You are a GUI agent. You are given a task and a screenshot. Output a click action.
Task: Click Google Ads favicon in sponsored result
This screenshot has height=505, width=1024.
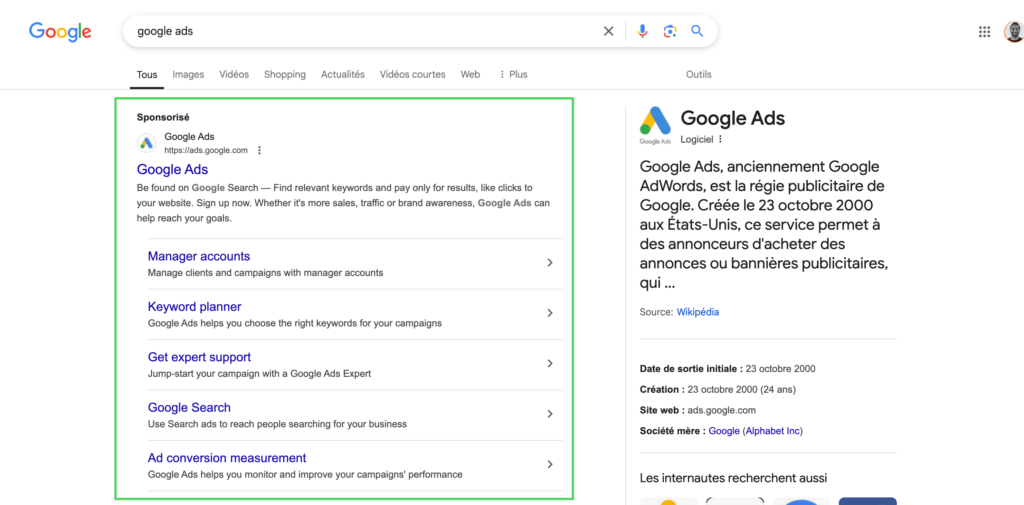click(146, 142)
